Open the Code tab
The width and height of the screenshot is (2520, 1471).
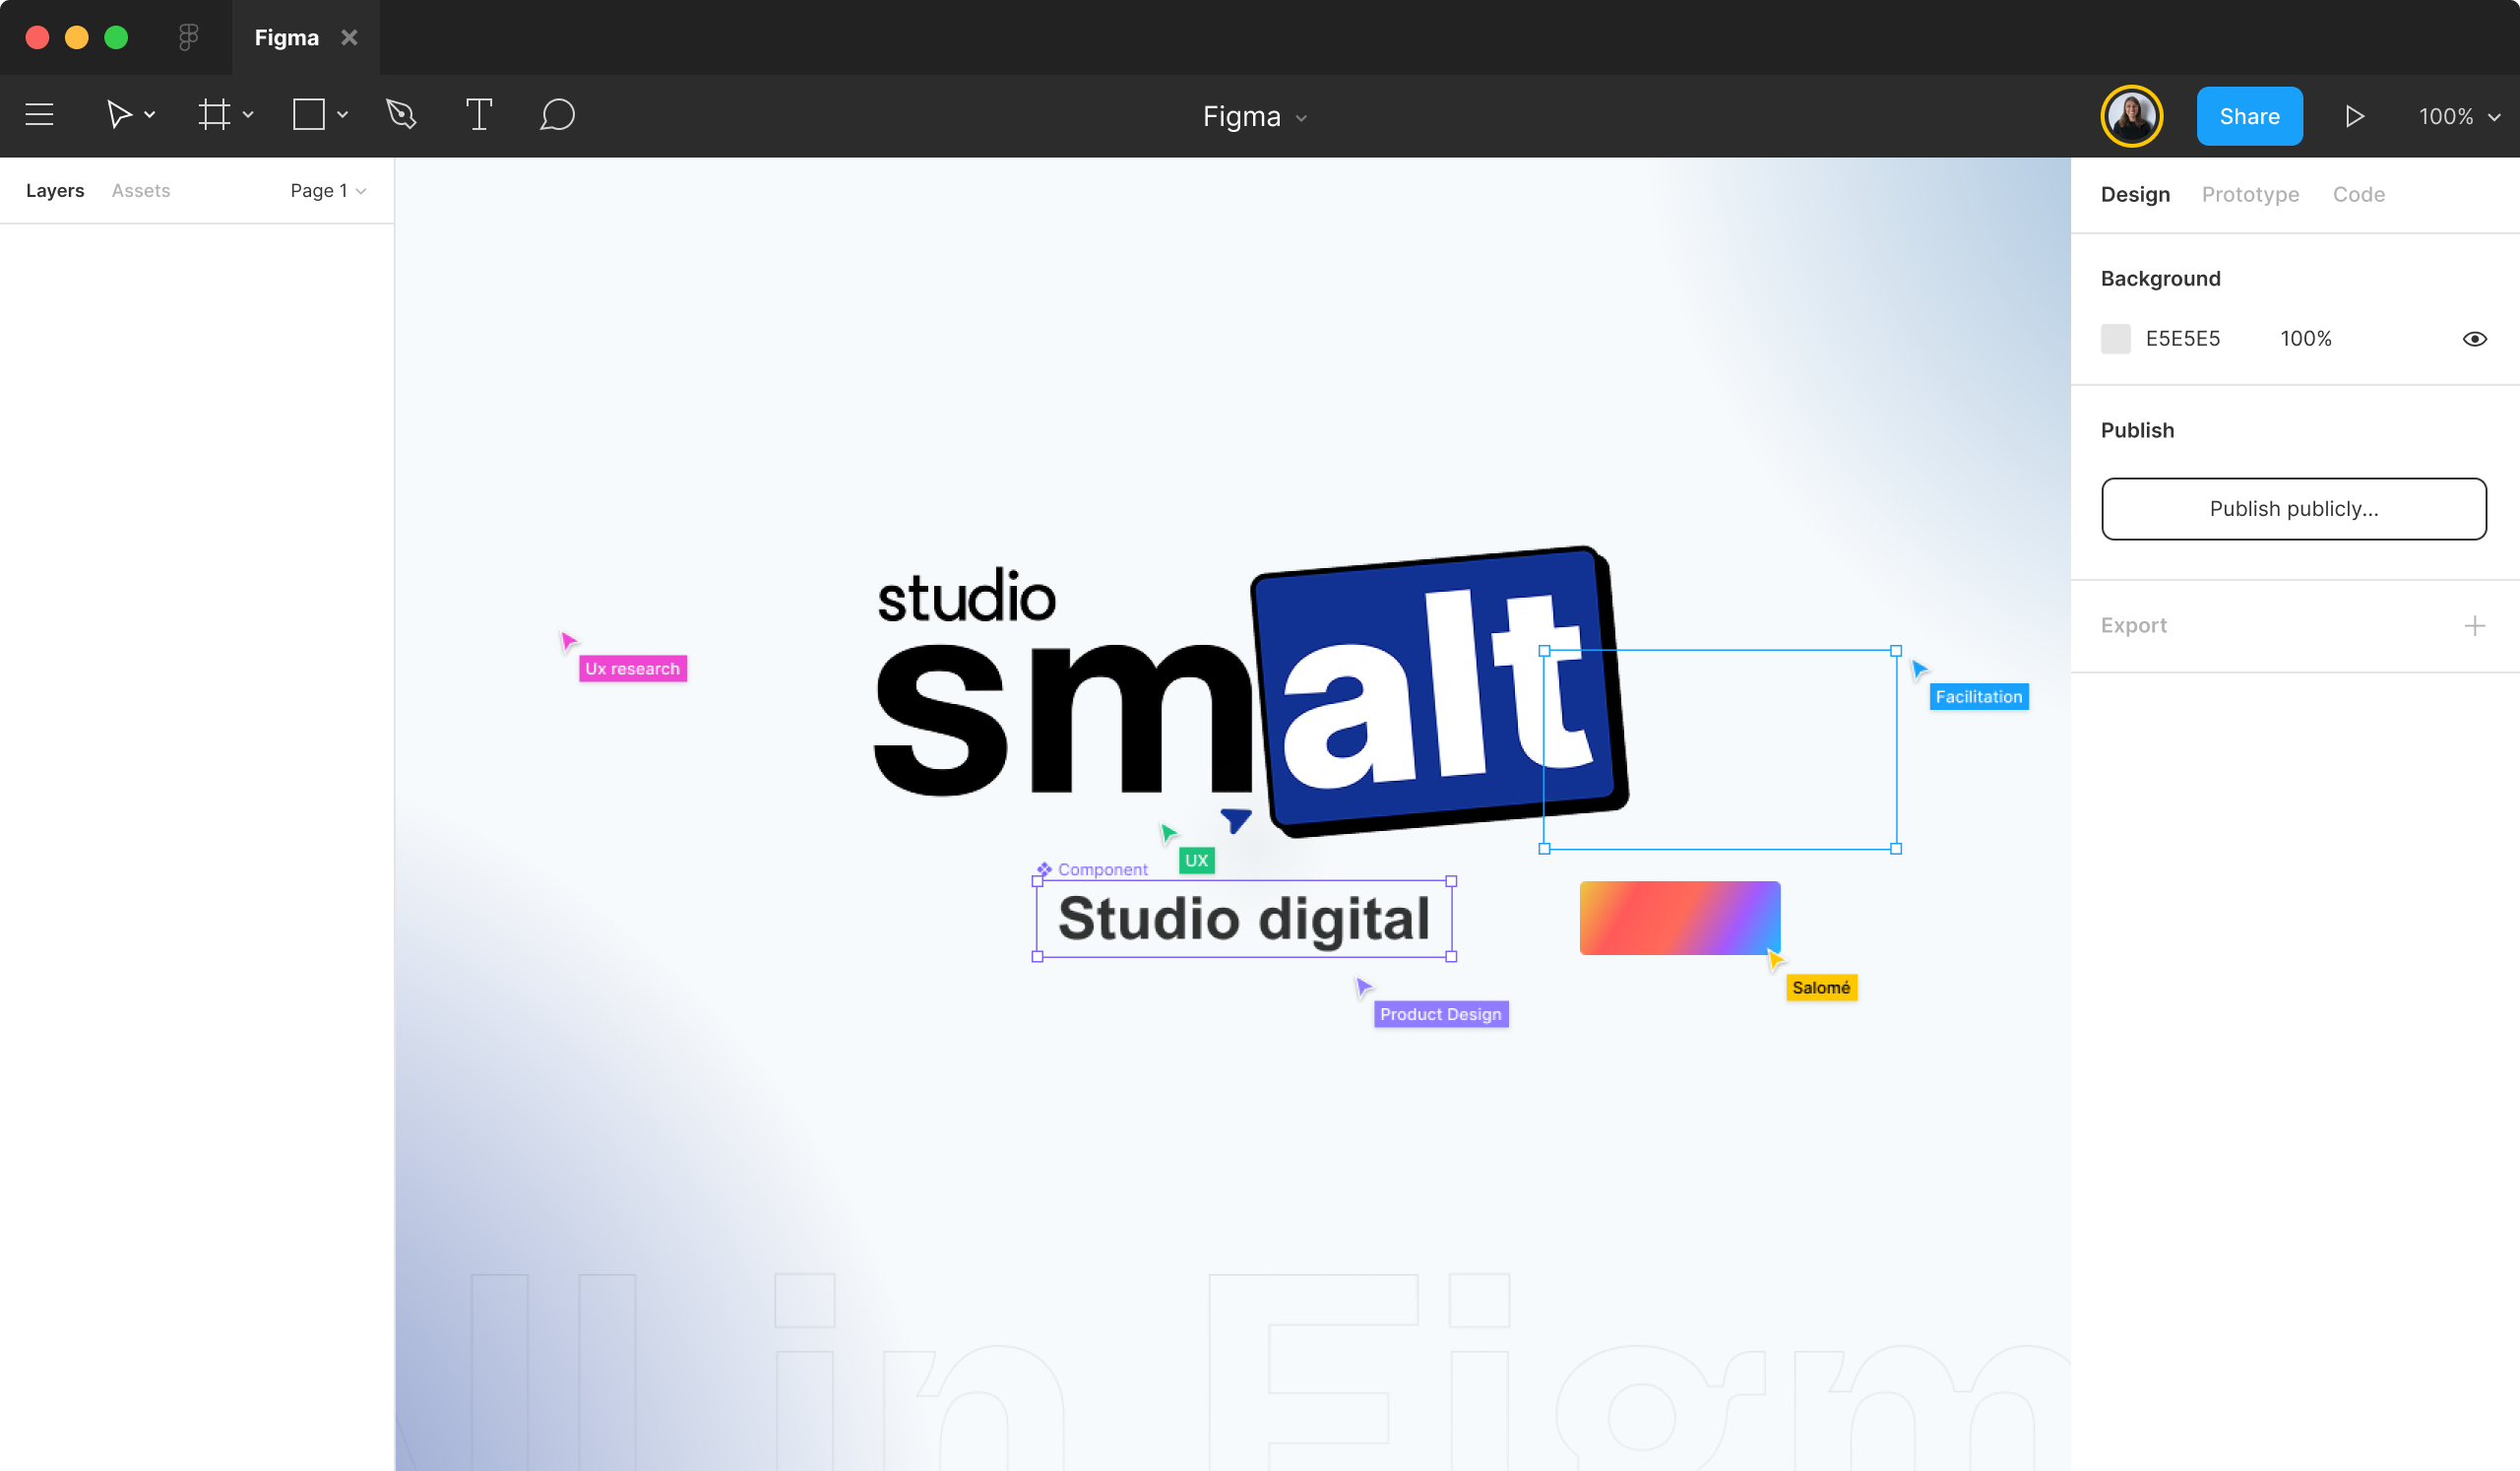pyautogui.click(x=2358, y=194)
